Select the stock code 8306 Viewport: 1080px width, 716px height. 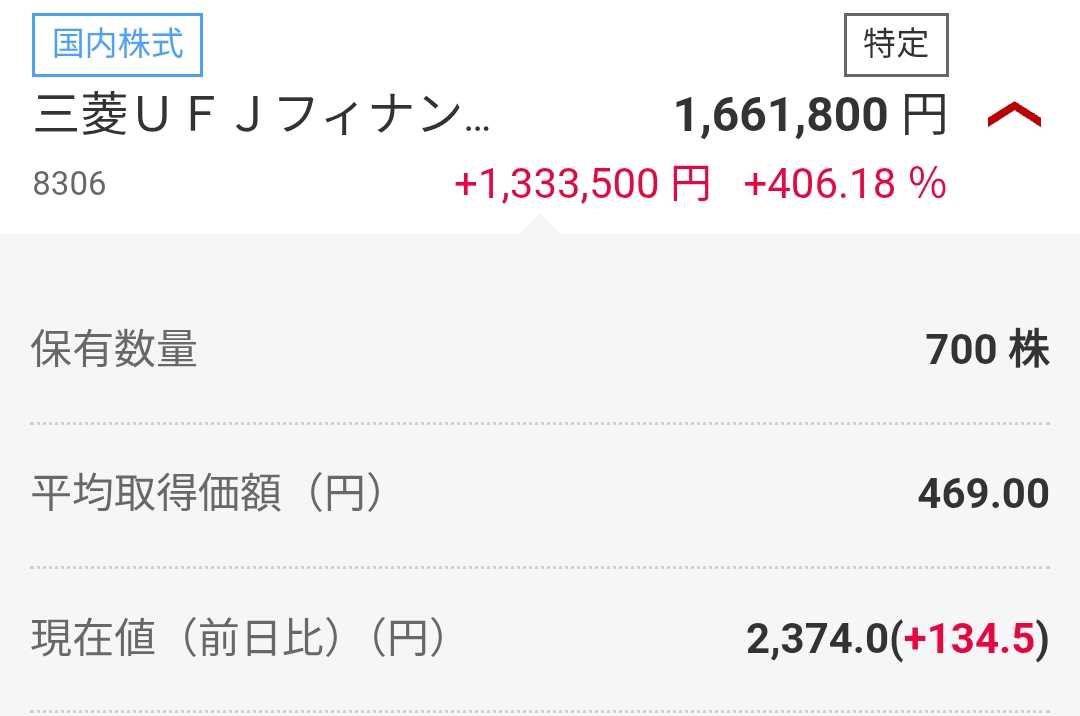coord(68,185)
